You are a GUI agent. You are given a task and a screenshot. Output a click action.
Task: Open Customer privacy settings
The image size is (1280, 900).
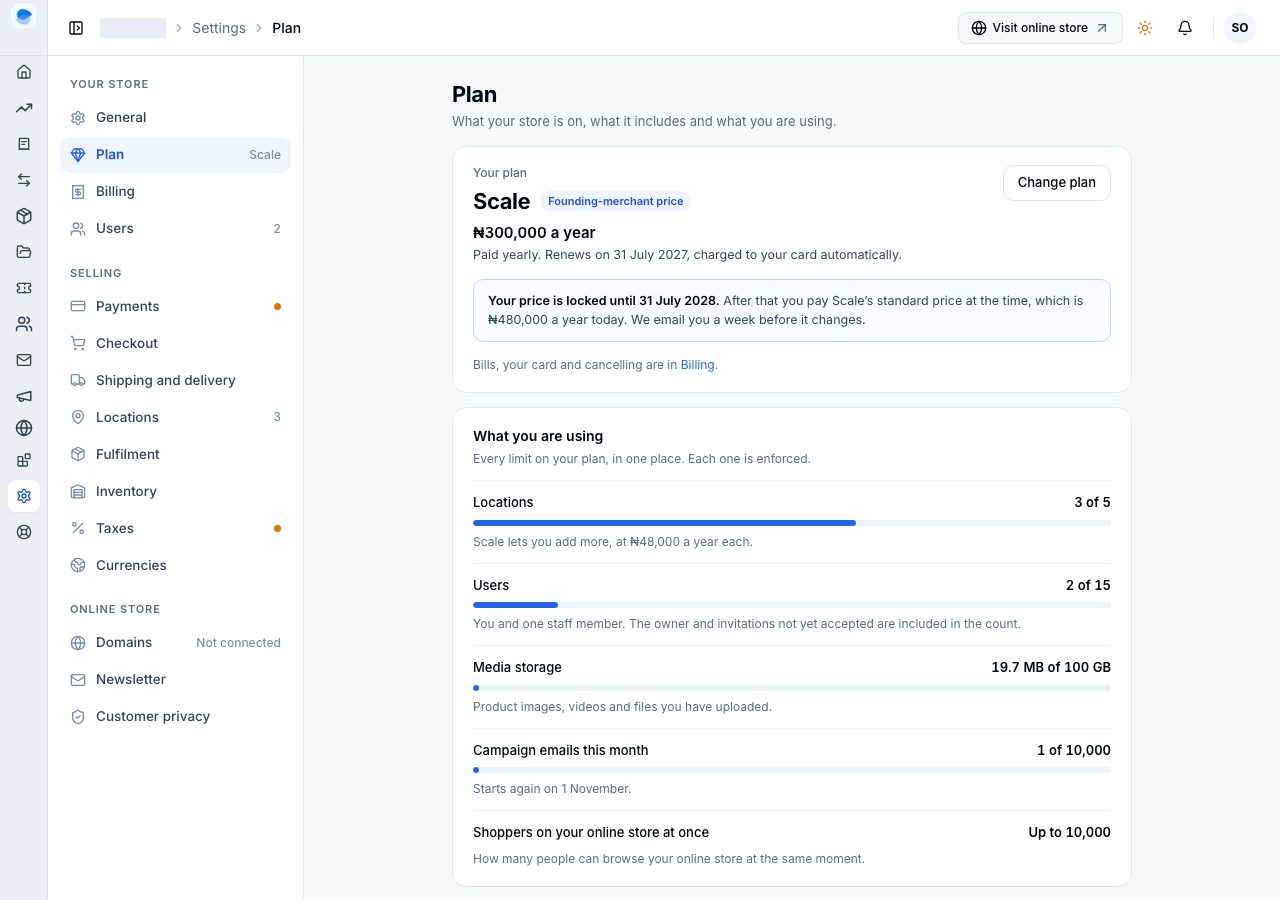point(175,717)
